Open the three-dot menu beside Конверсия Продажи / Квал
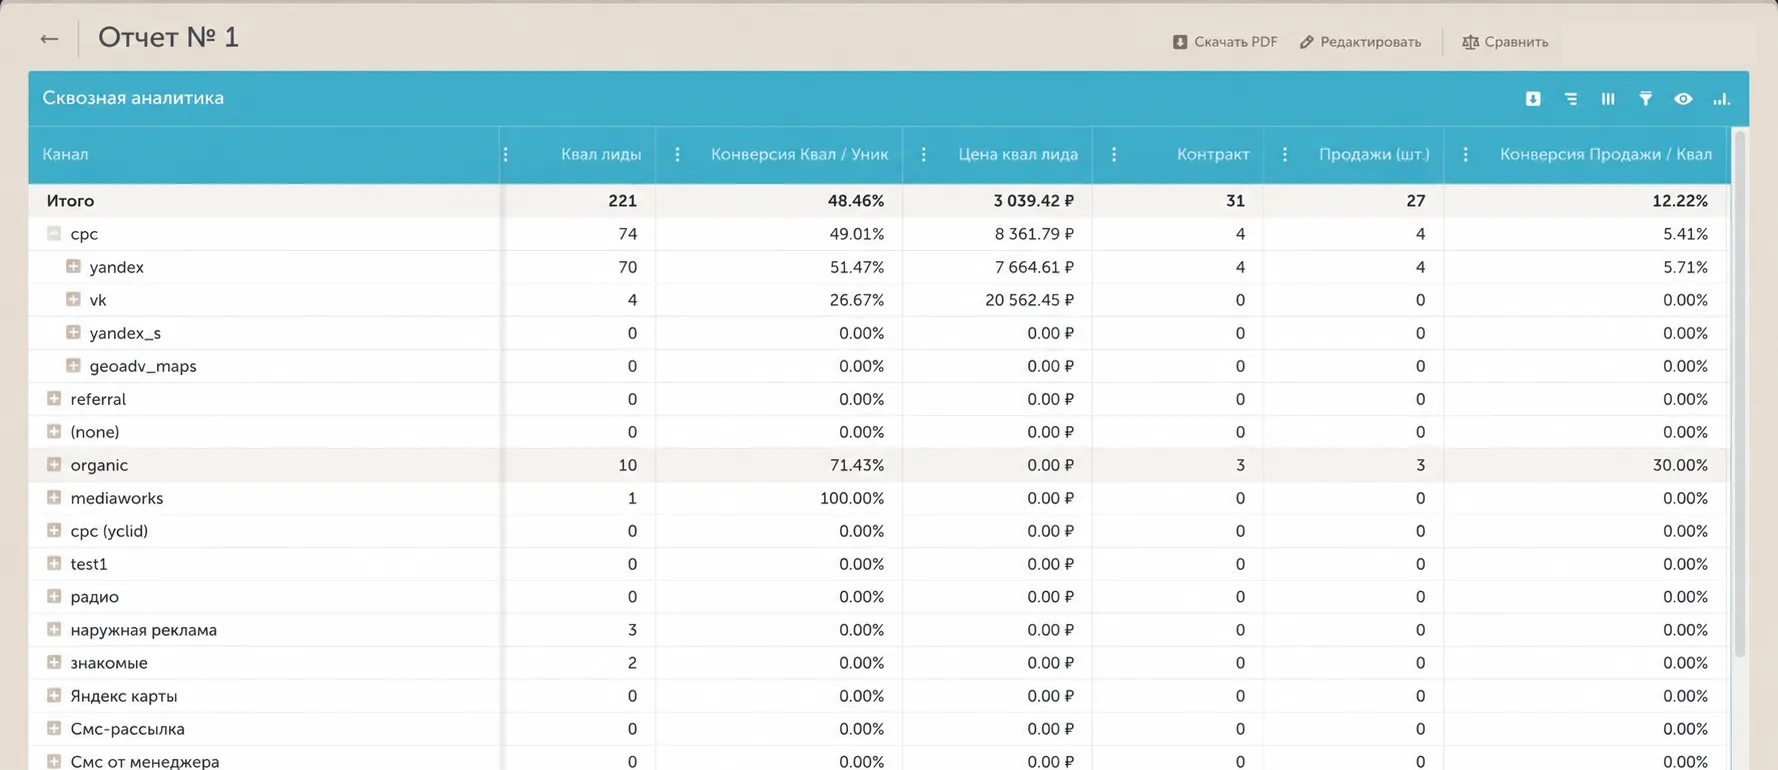This screenshot has width=1778, height=770. coord(1466,154)
